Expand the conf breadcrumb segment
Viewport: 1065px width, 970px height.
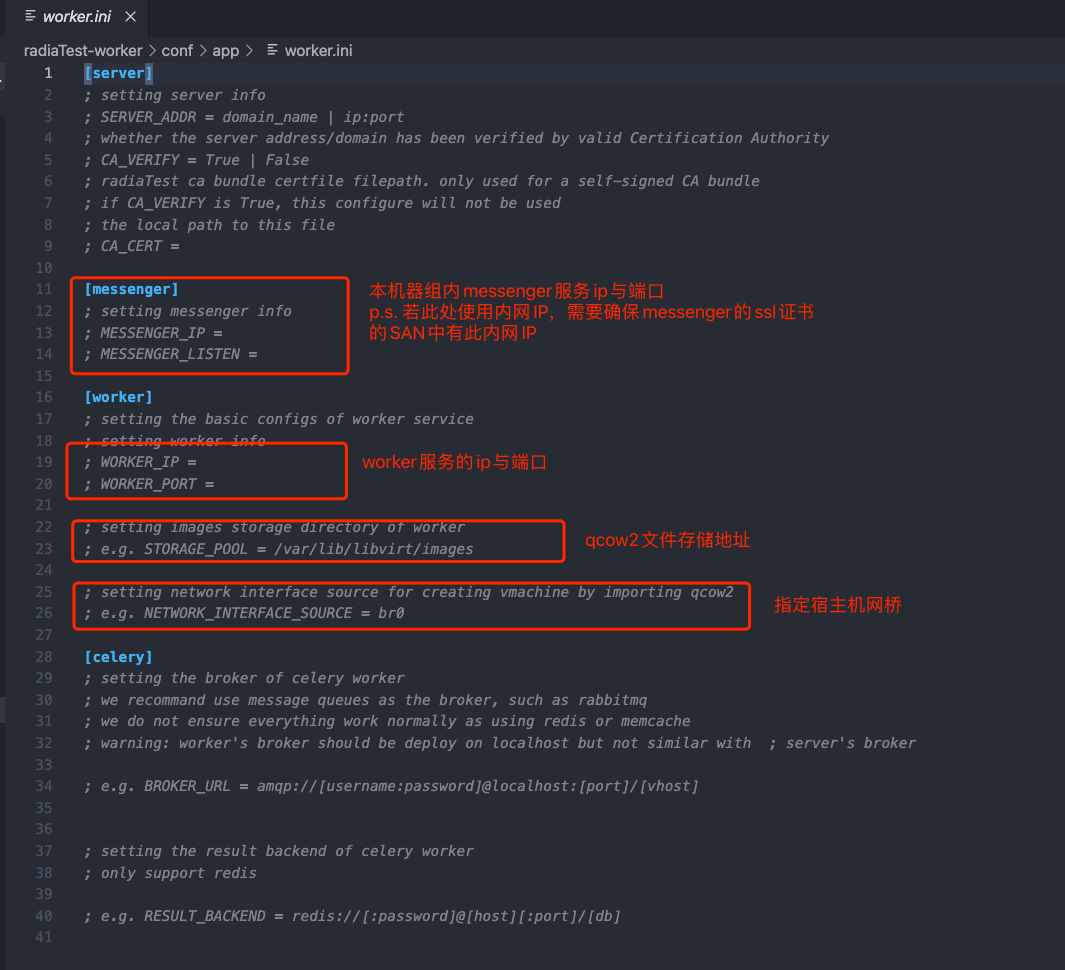point(177,50)
